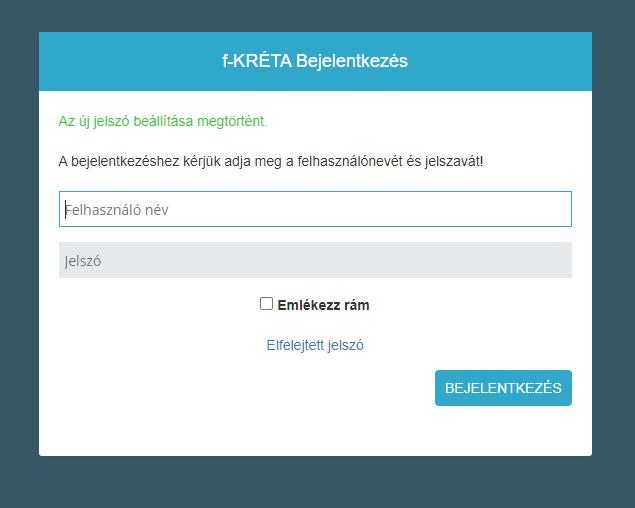The image size is (635, 508).
Task: Submit with the BEJELENTKEZÉS button
Action: 503,388
